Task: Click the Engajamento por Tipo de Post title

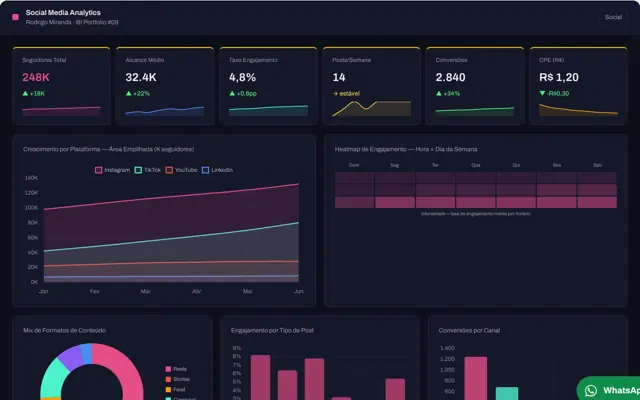Action: (x=272, y=330)
